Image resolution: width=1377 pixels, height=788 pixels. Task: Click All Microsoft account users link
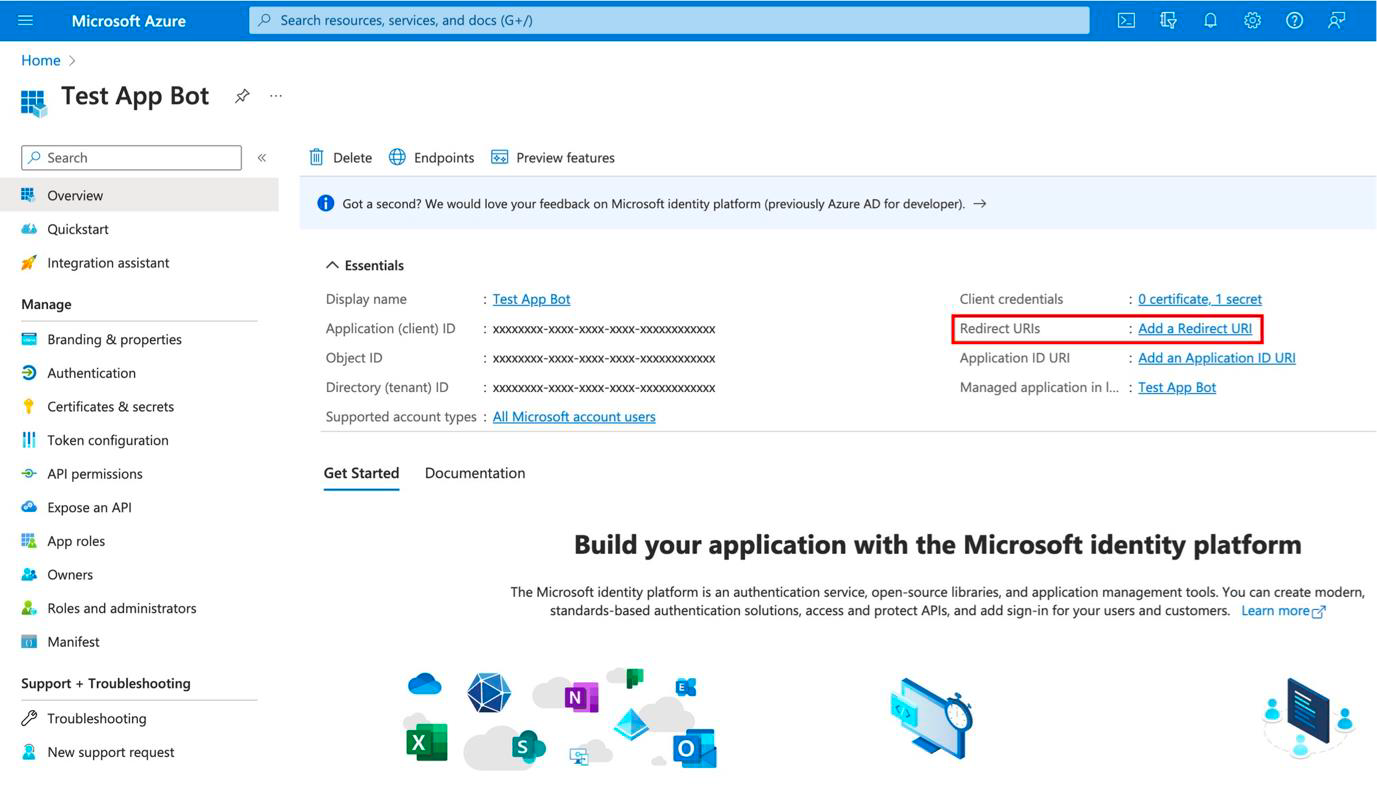click(x=574, y=417)
